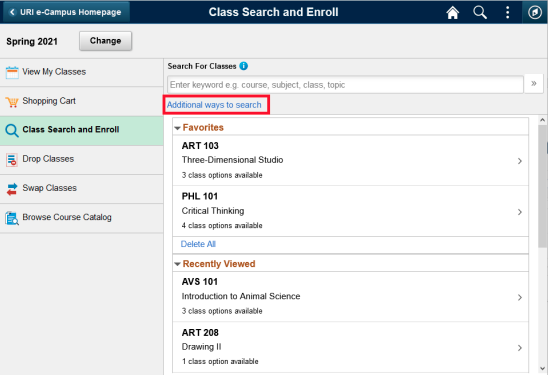Click '4 class options available' text
Viewport: 548px width, 375px height.
click(x=222, y=226)
